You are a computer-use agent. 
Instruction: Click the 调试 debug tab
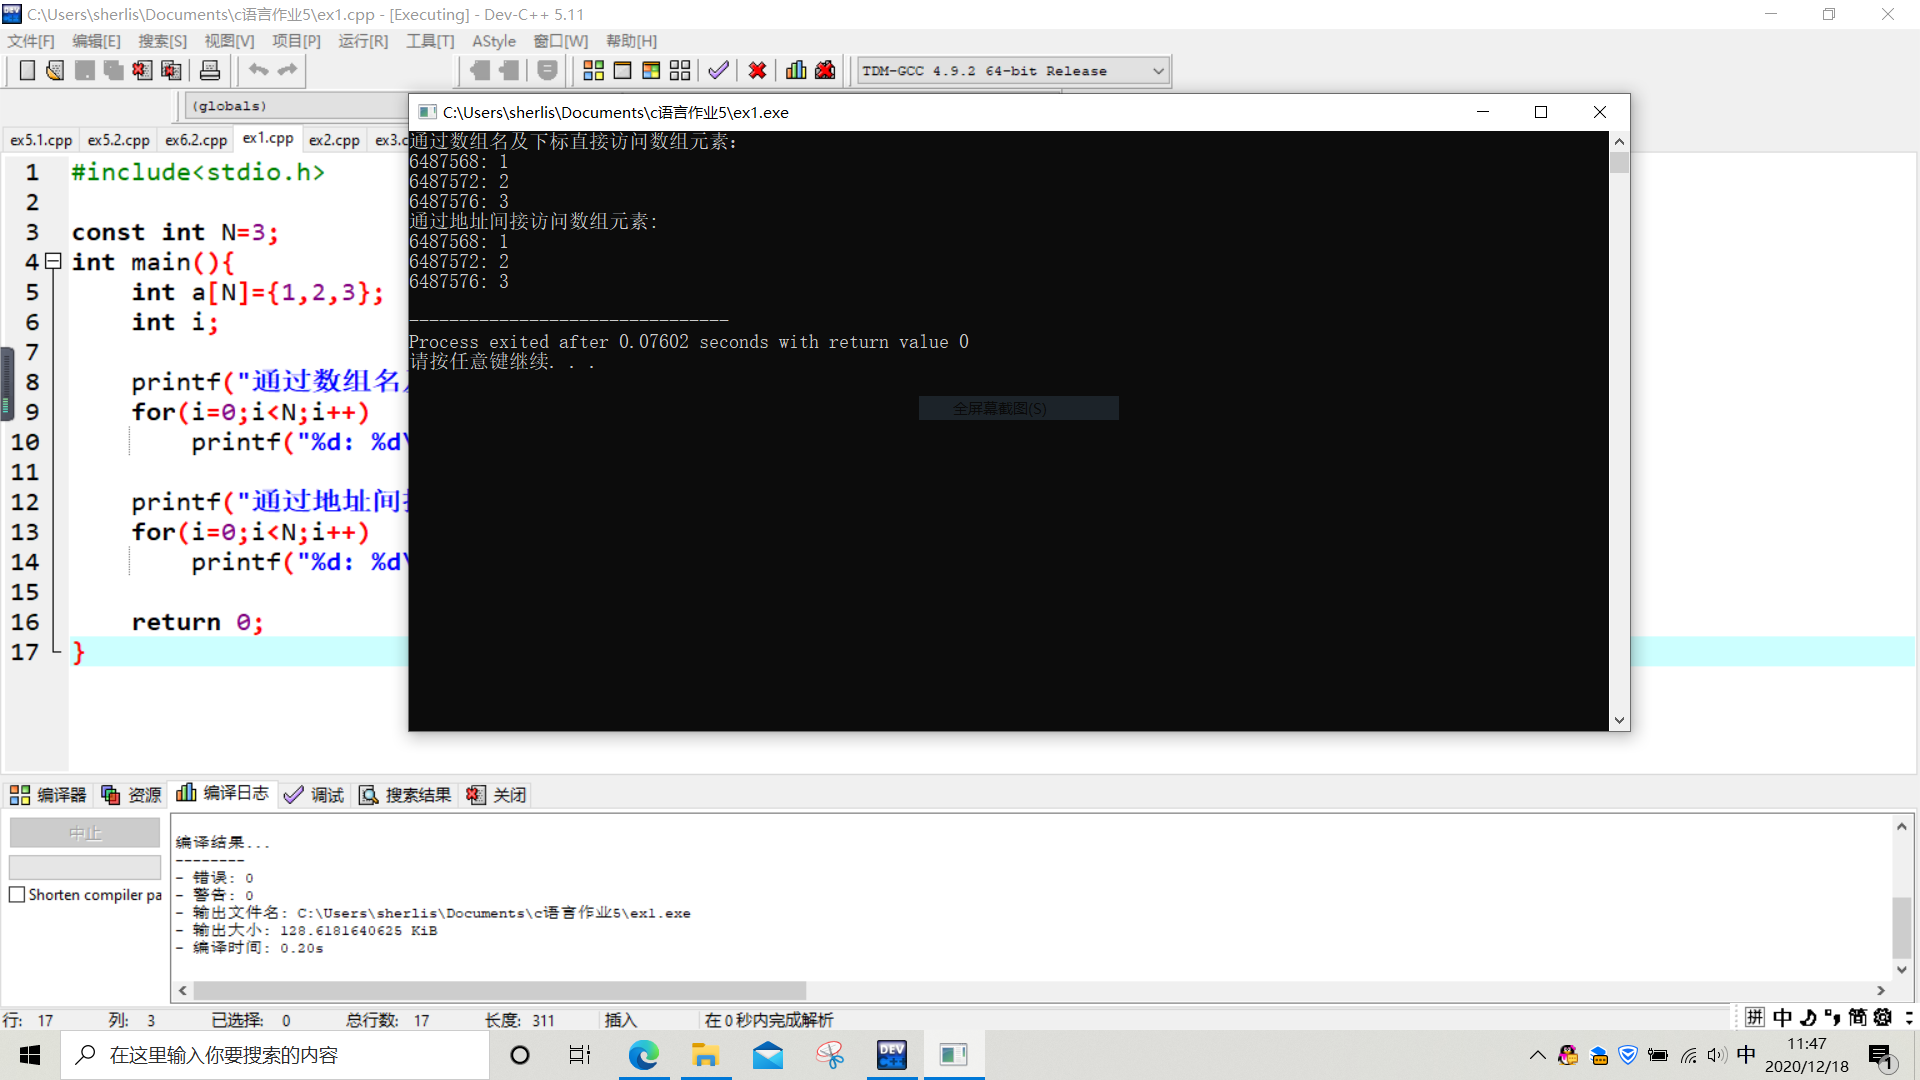315,795
